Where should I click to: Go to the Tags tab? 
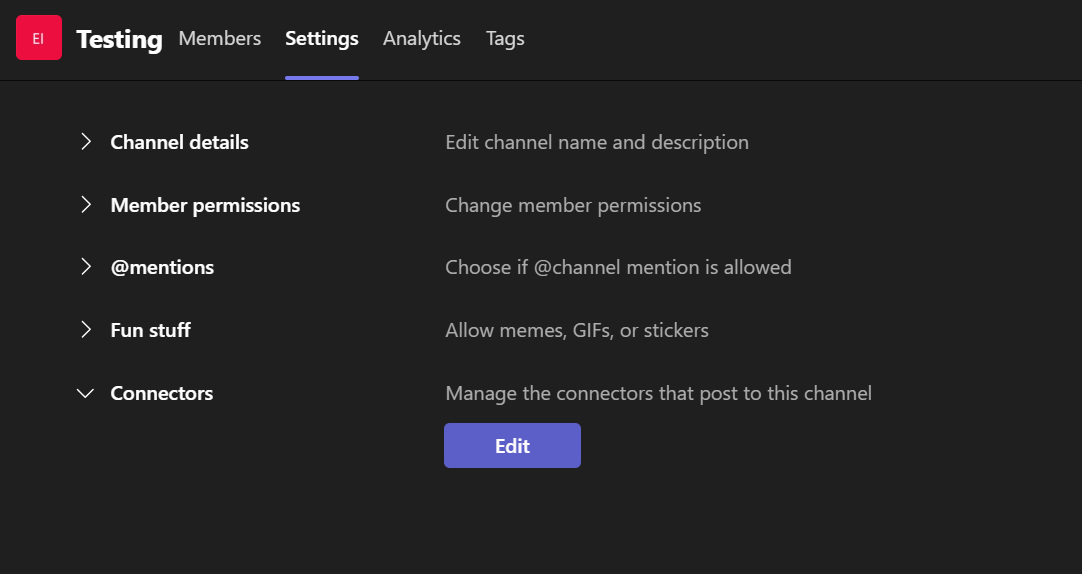tap(505, 39)
